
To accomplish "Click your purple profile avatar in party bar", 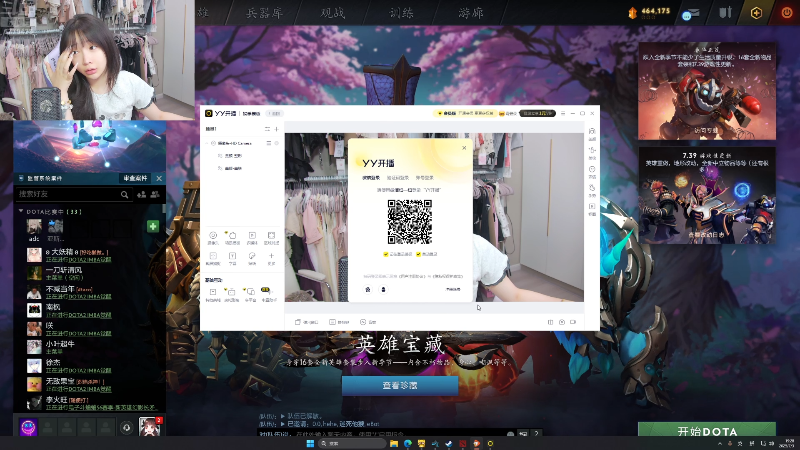I will 28,427.
